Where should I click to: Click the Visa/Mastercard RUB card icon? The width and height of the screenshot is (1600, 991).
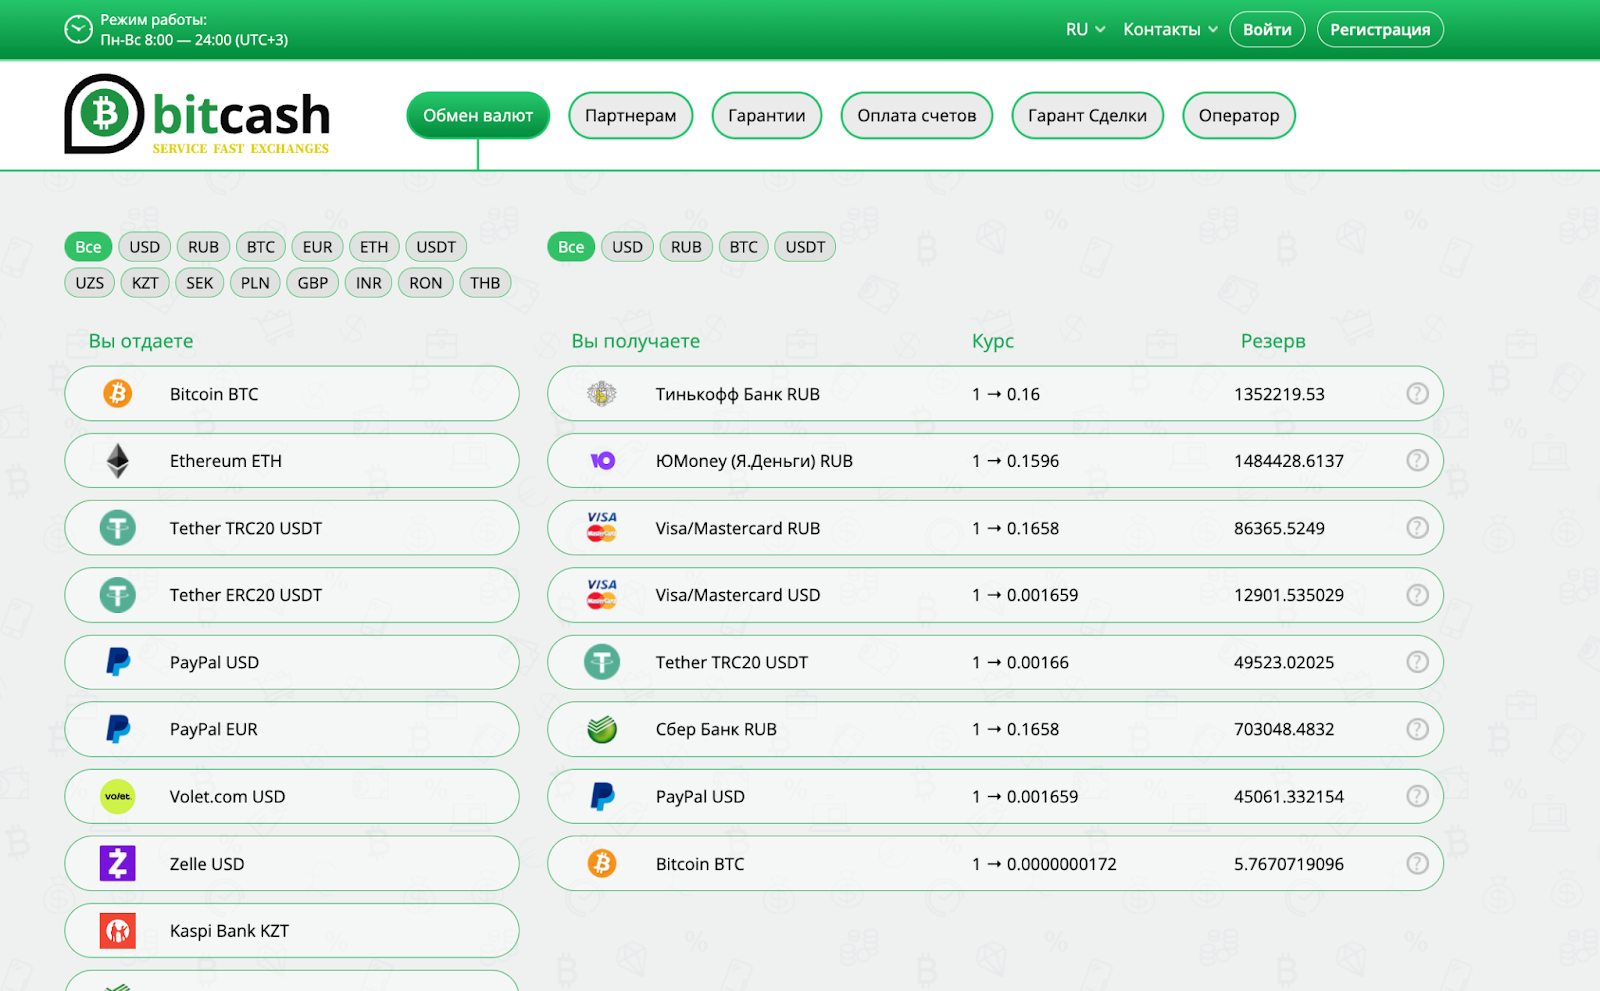click(602, 527)
